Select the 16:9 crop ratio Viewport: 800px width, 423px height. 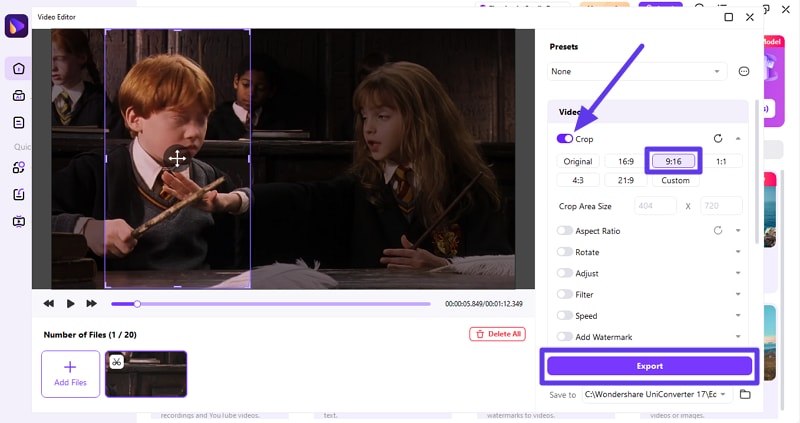click(626, 161)
